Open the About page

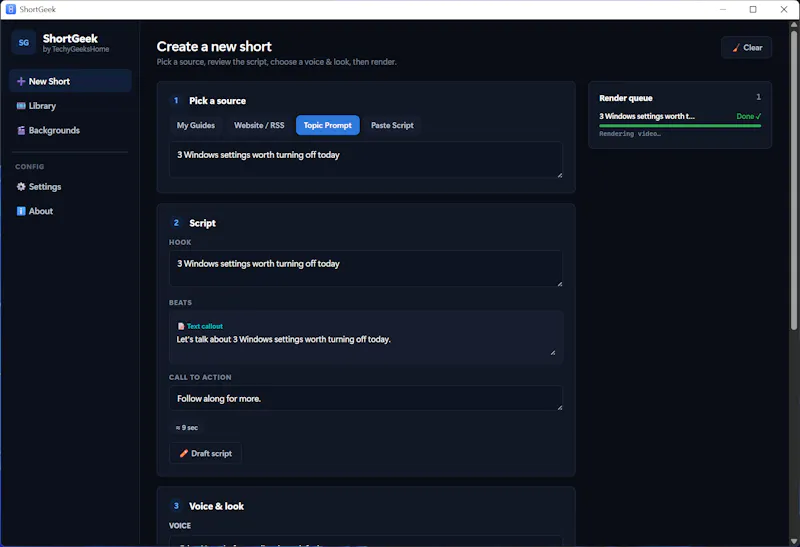point(70,211)
